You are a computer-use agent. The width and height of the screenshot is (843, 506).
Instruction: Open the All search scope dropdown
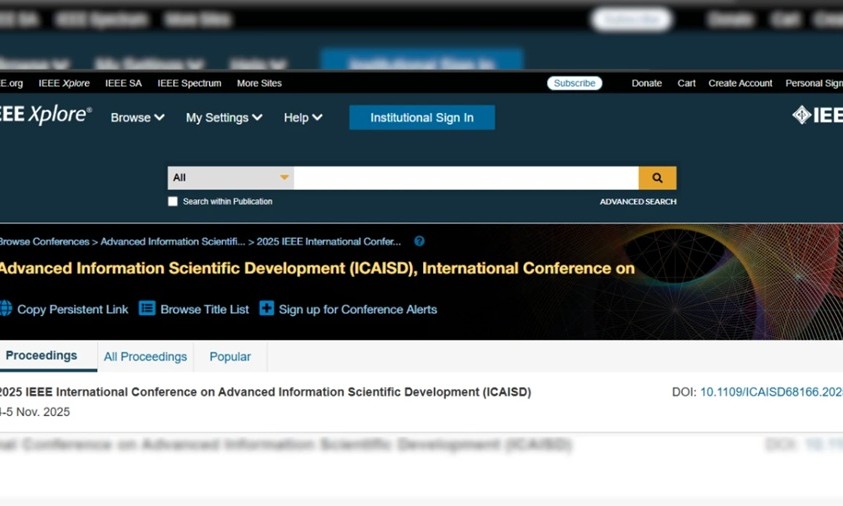pos(230,178)
